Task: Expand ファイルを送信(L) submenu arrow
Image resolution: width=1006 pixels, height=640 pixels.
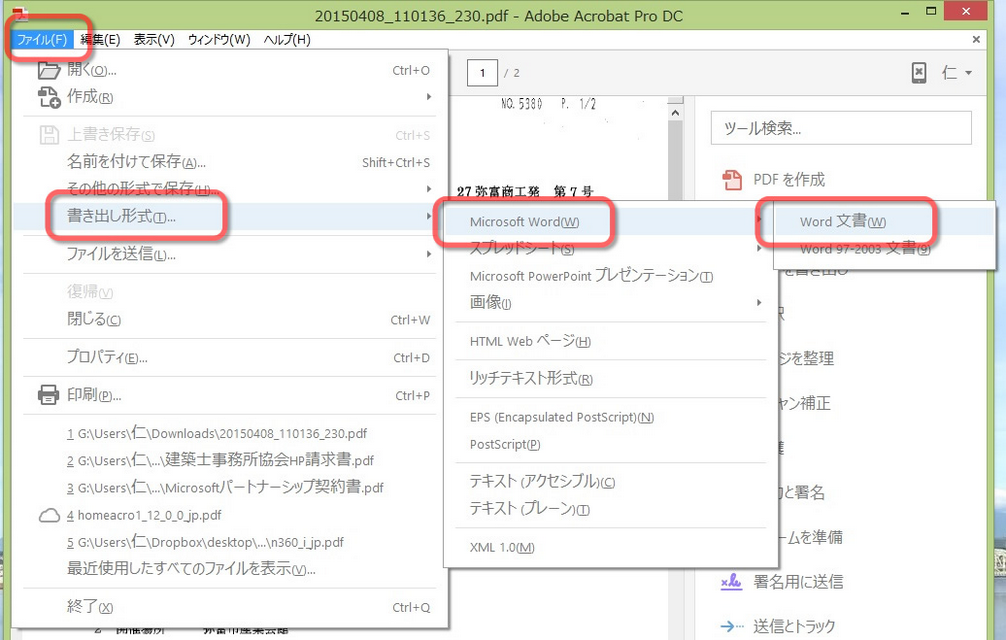Action: click(429, 254)
